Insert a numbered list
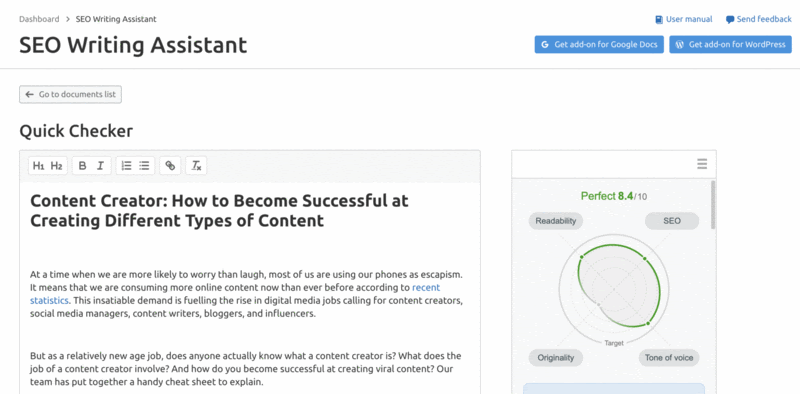The height and width of the screenshot is (394, 800). coord(127,166)
